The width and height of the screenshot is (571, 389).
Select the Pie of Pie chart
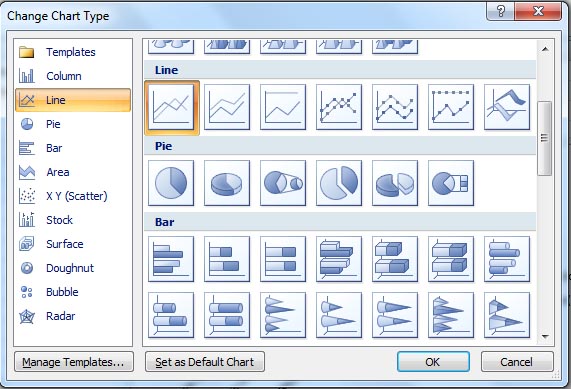coord(283,183)
